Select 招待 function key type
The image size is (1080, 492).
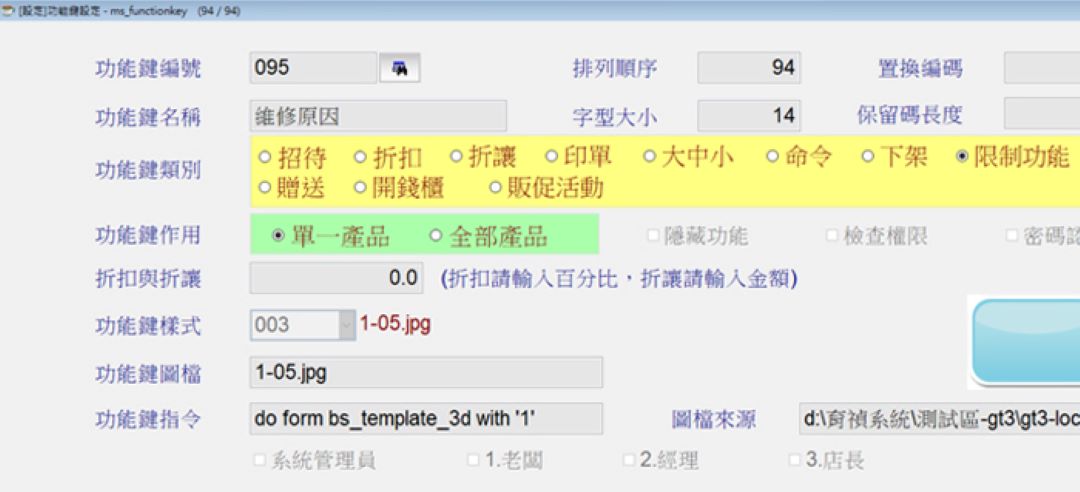coord(264,157)
